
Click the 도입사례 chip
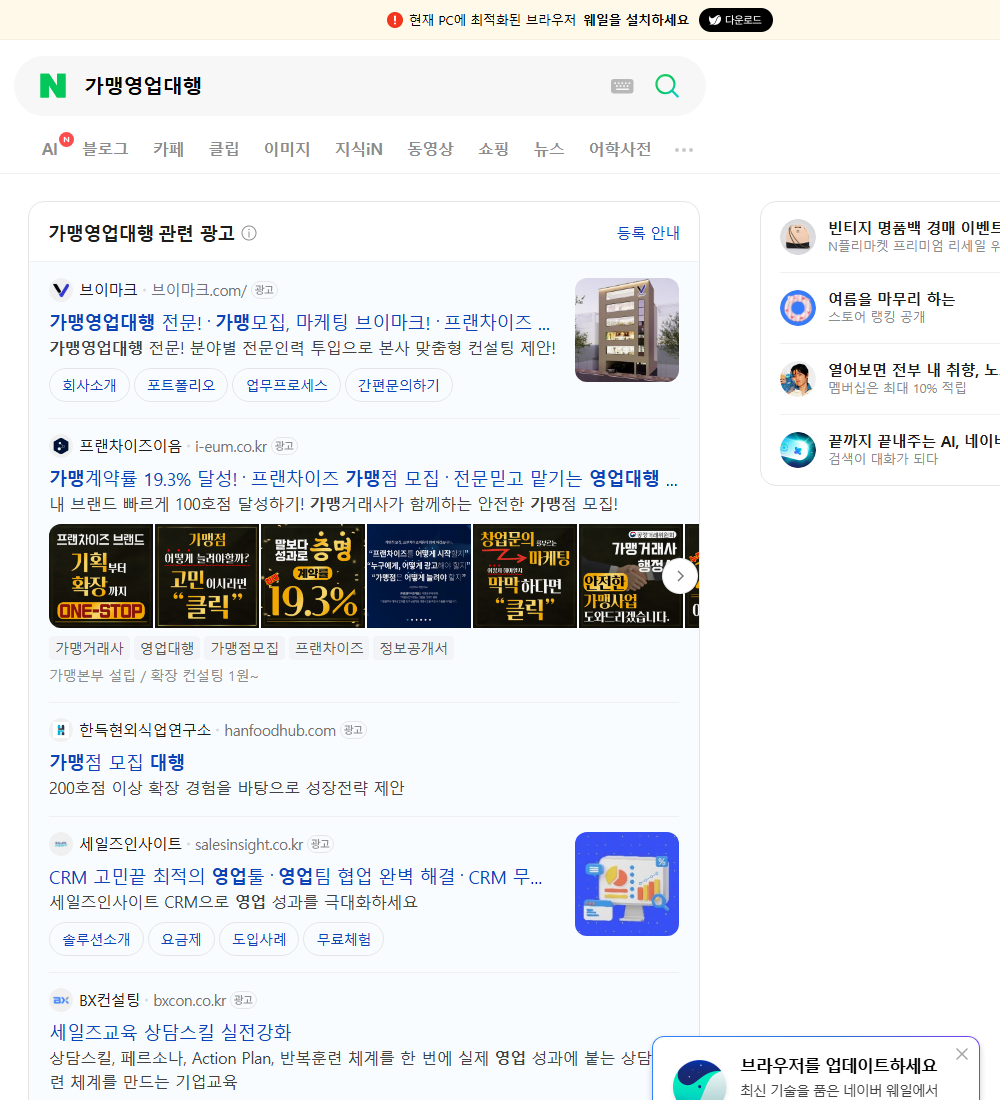pyautogui.click(x=259, y=939)
